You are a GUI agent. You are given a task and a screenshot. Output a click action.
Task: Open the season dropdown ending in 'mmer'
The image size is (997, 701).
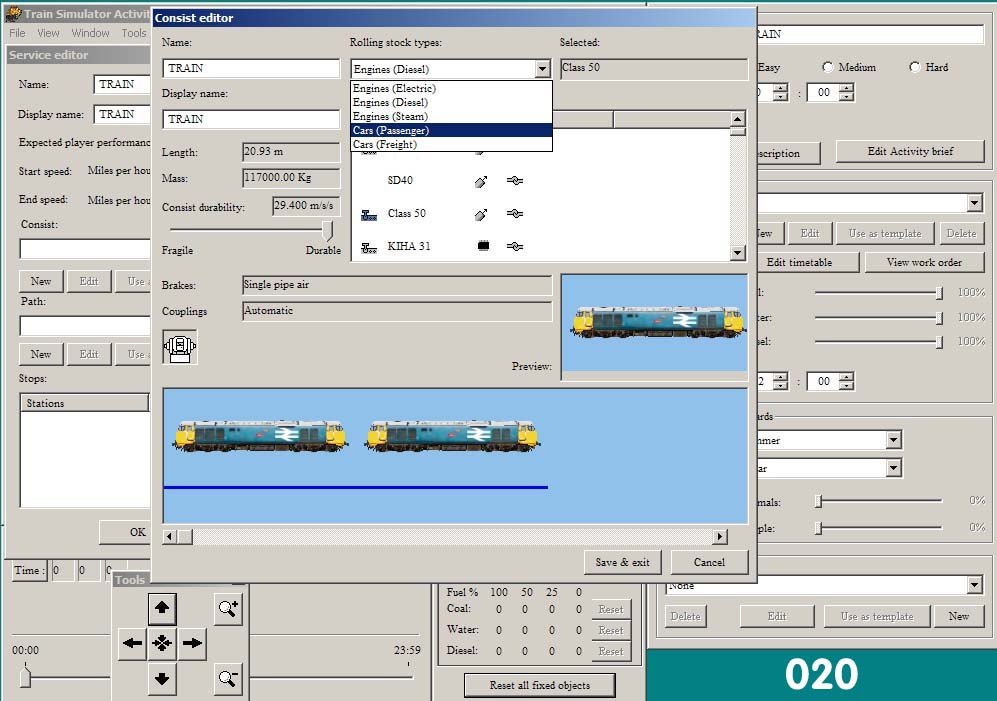pos(893,440)
